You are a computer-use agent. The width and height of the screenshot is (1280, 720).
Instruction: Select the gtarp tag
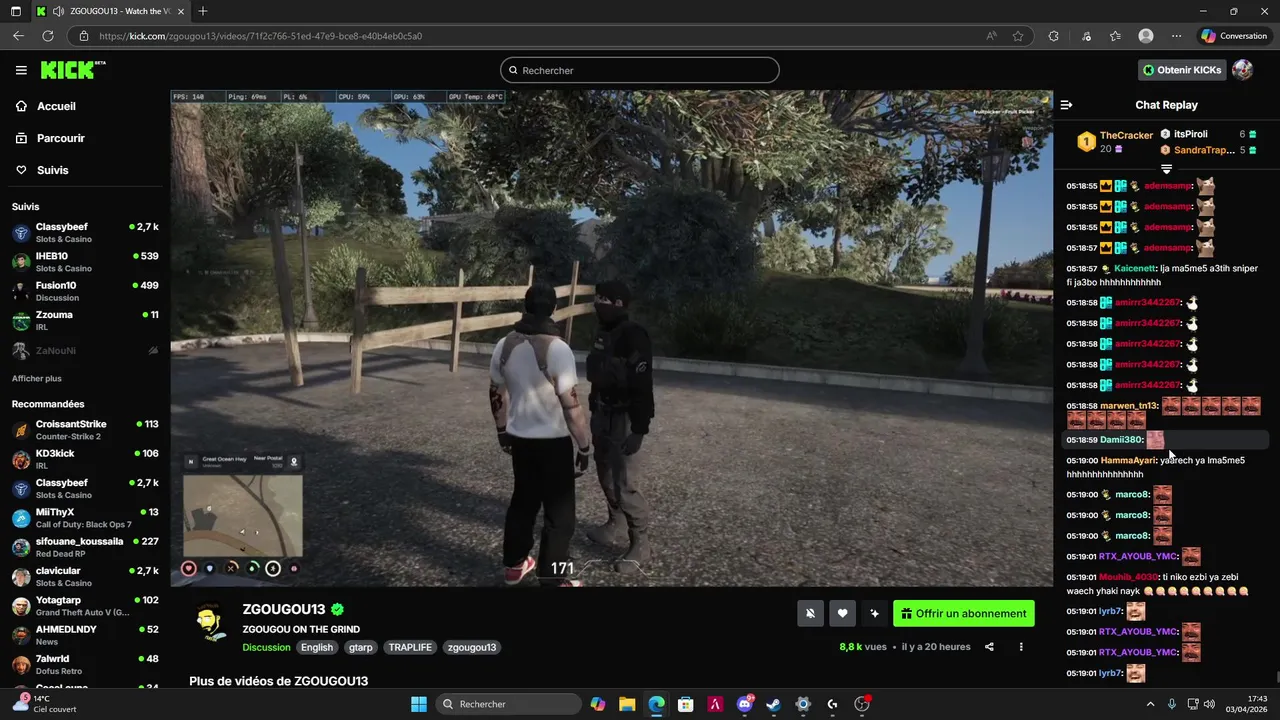coord(361,647)
